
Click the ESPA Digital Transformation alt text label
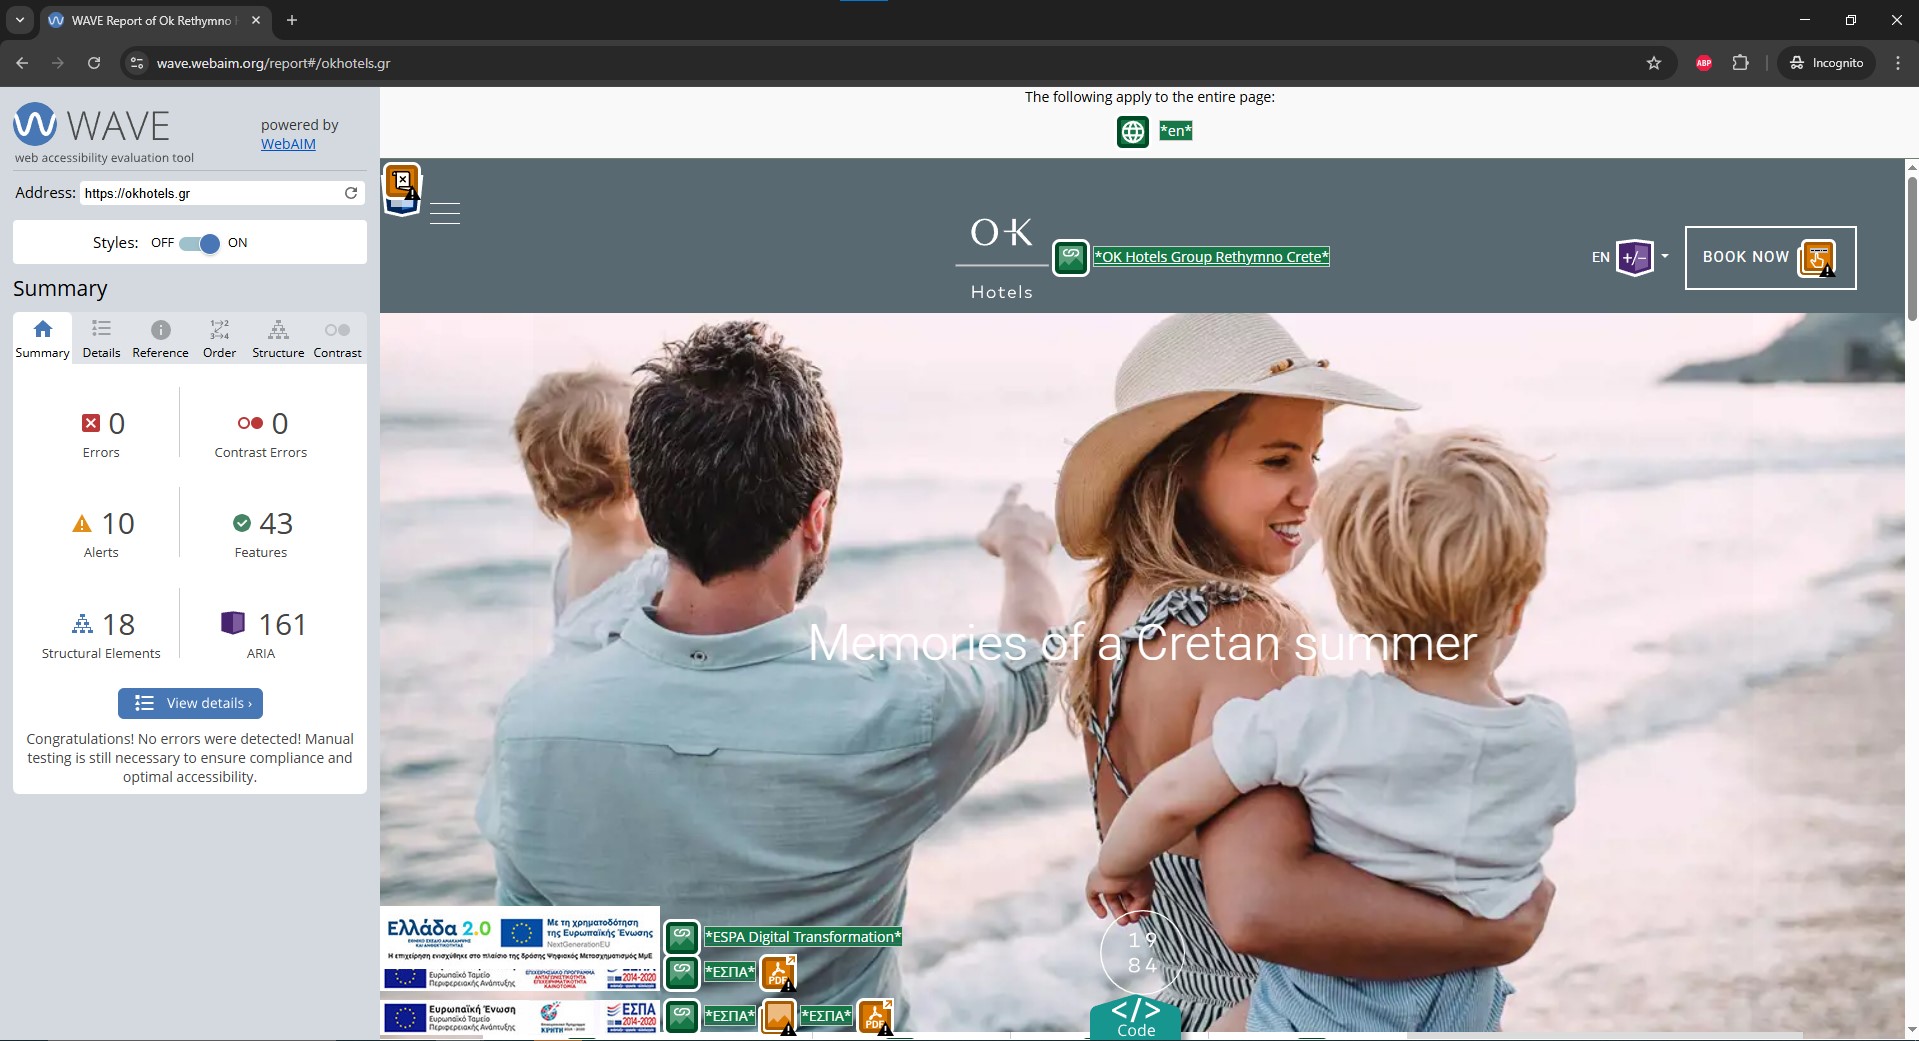(x=803, y=937)
